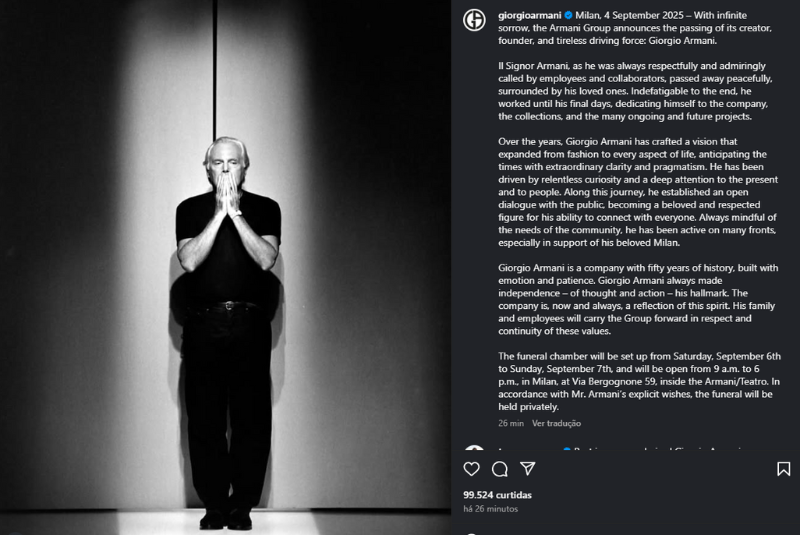
Task: Click the paragraph beginning Il Signor Armani
Action: pyautogui.click(x=635, y=91)
